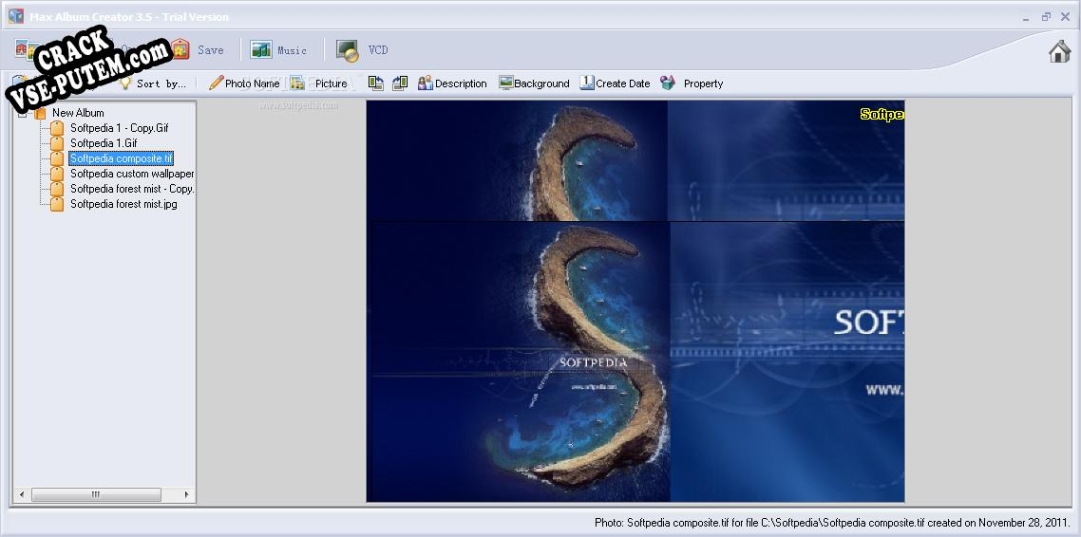Click the tree panel horizontal scrollbar thumb
Screen dimensions: 1081x537
[96, 494]
